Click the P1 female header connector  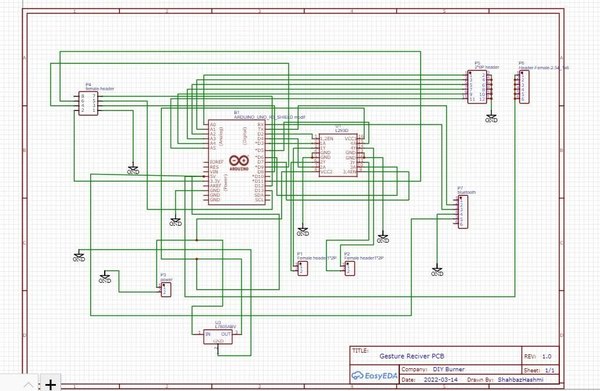tap(303, 268)
